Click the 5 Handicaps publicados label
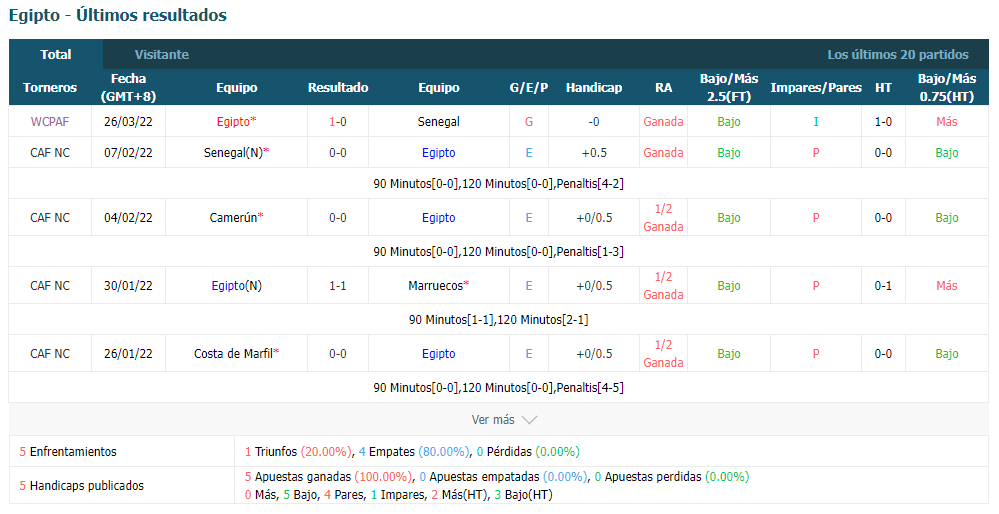This screenshot has height=514, width=999. (81, 485)
